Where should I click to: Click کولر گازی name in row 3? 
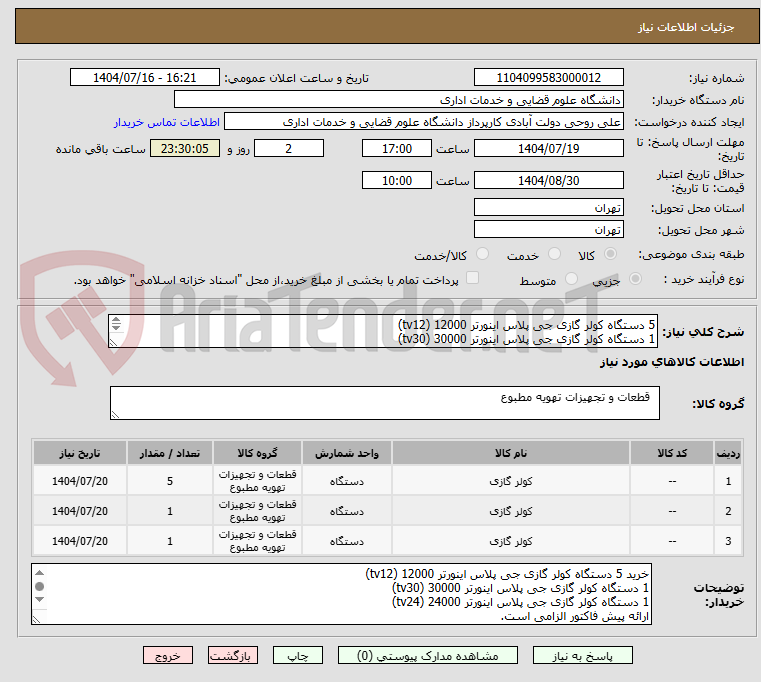511,541
